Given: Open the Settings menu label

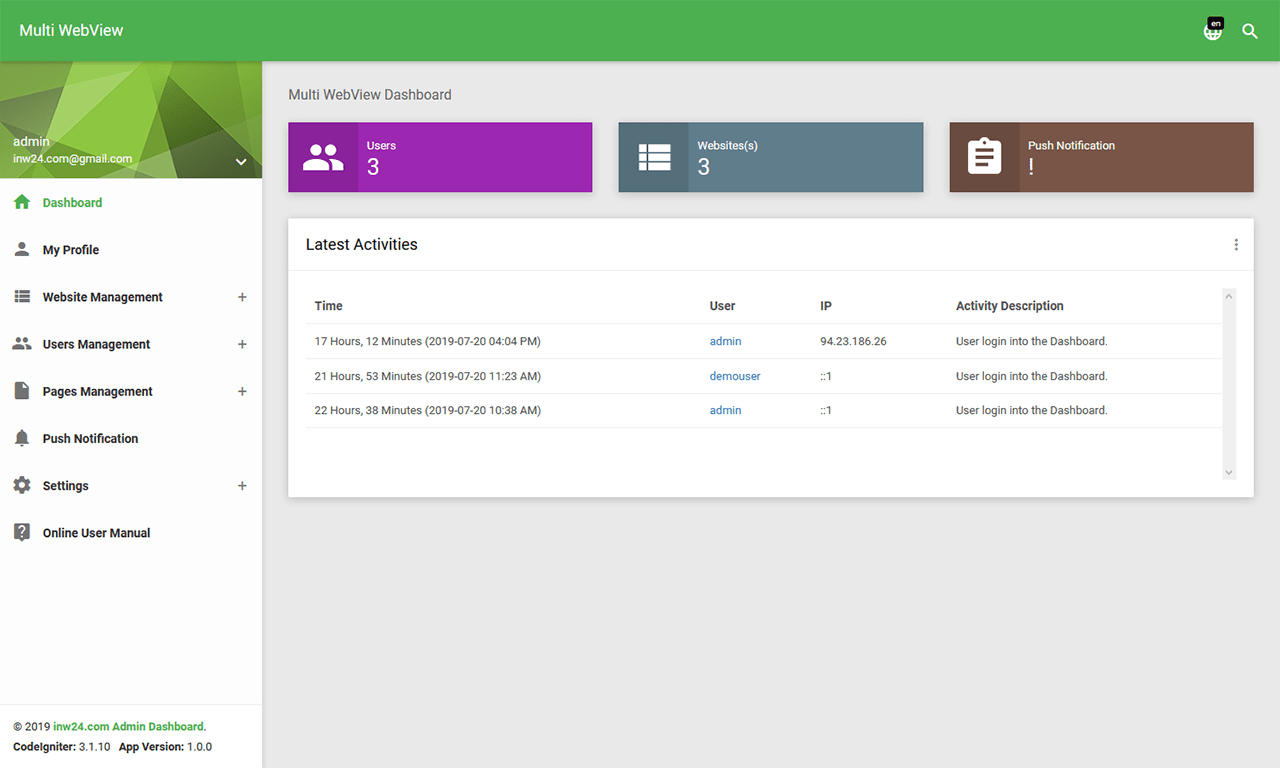Looking at the screenshot, I should [x=65, y=486].
